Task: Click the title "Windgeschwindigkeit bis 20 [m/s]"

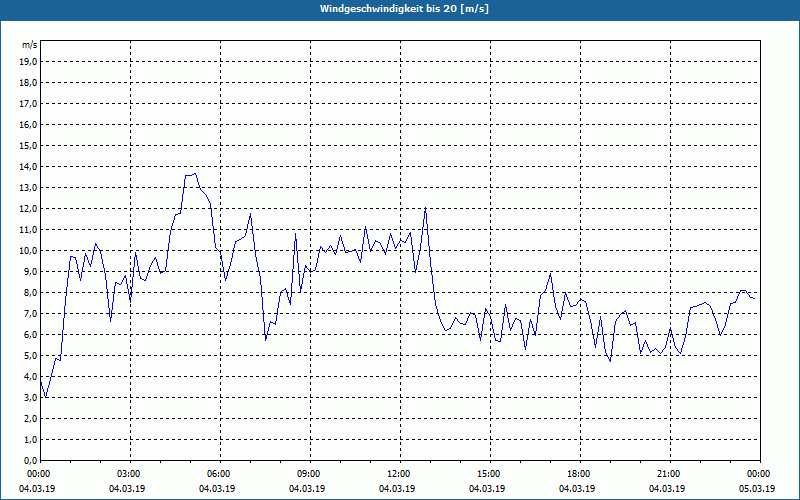Action: [404, 9]
